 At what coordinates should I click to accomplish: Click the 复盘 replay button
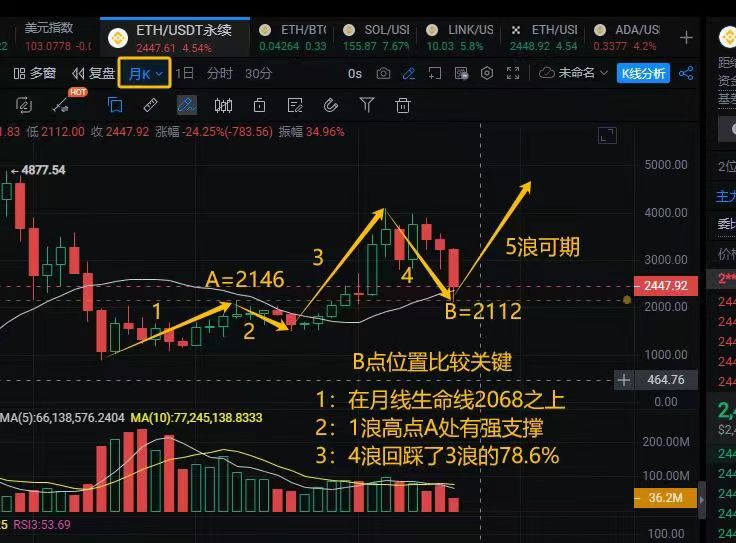pos(93,74)
